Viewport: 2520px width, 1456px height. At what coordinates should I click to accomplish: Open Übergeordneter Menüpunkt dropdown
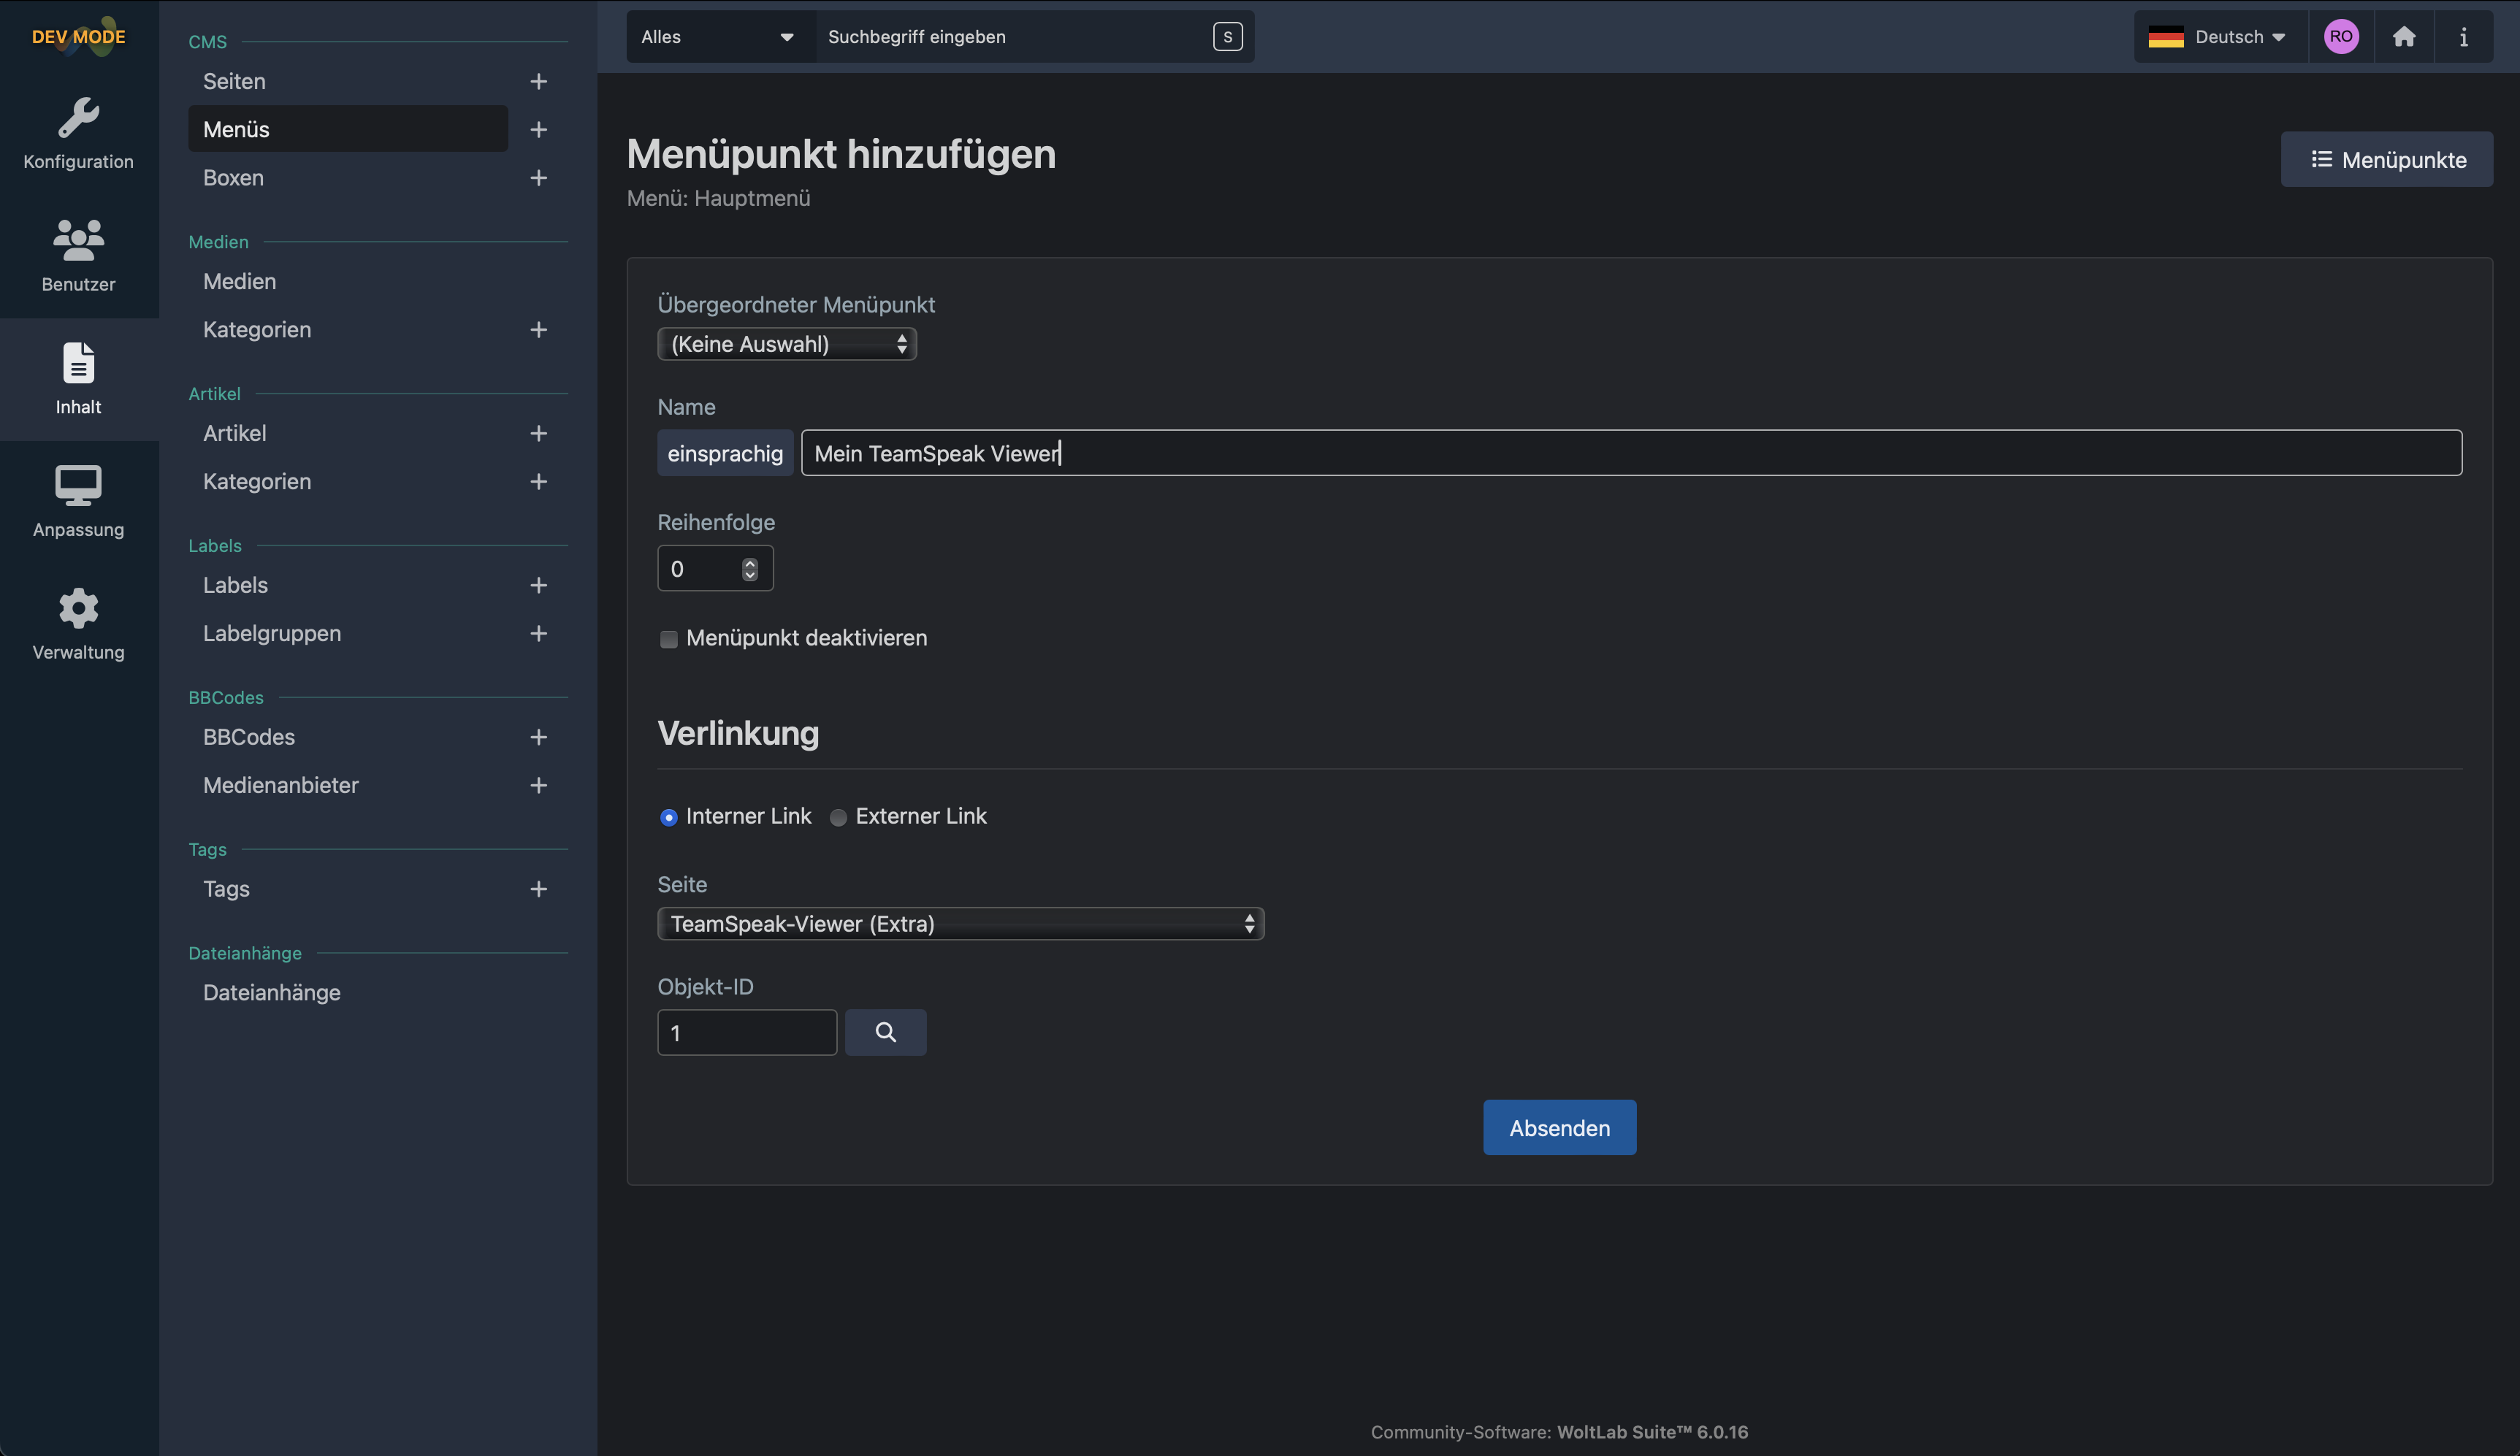tap(786, 344)
